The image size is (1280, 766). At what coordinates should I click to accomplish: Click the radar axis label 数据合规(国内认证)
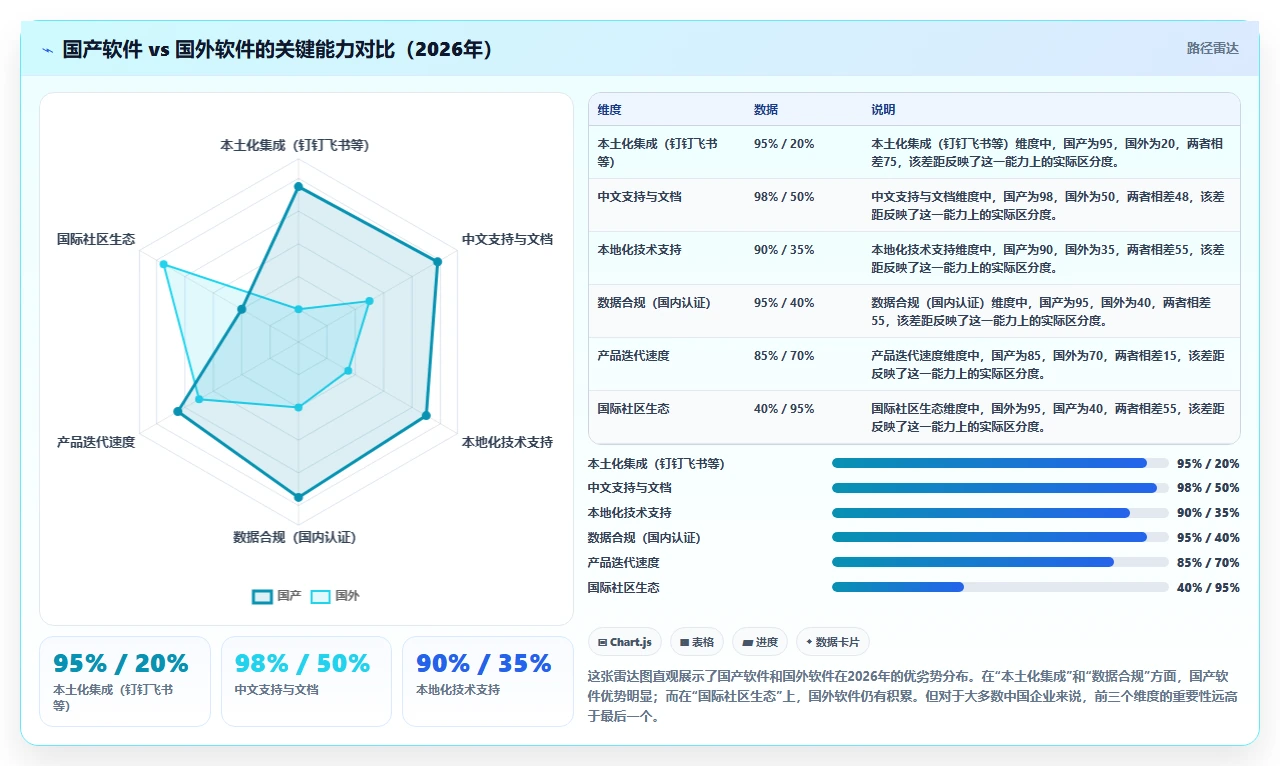[294, 538]
